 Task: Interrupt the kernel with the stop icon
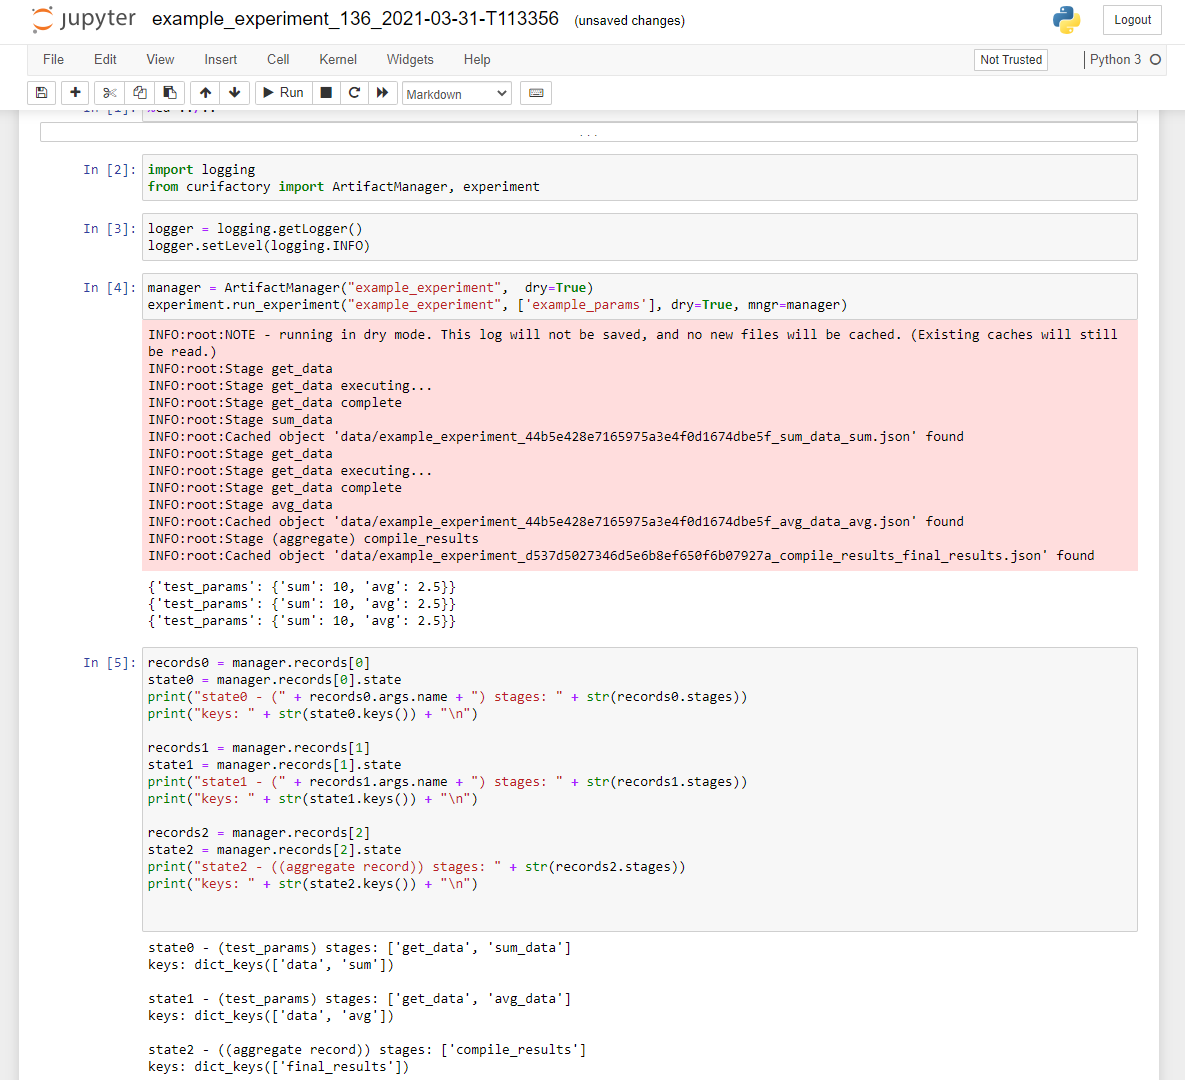click(x=325, y=92)
